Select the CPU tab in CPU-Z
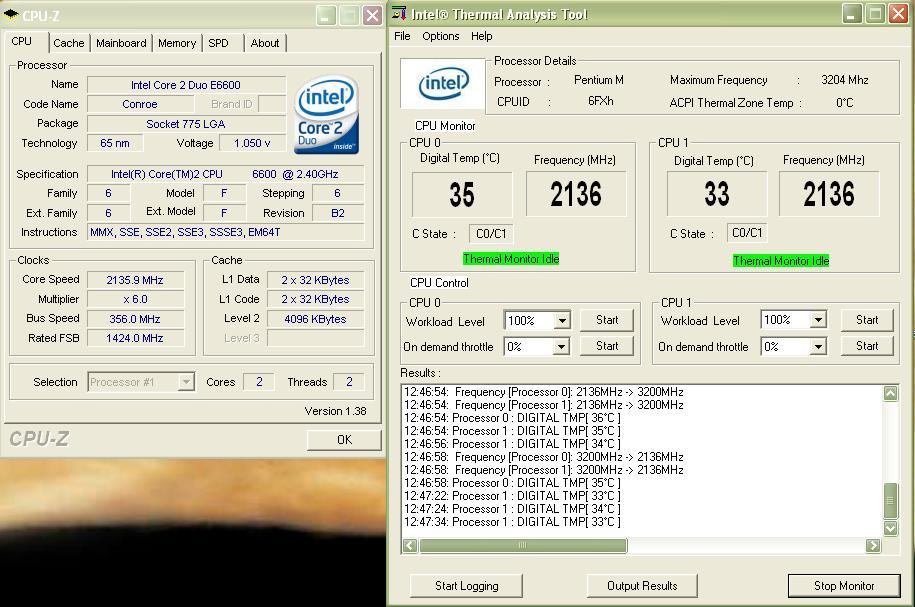 pyautogui.click(x=22, y=41)
